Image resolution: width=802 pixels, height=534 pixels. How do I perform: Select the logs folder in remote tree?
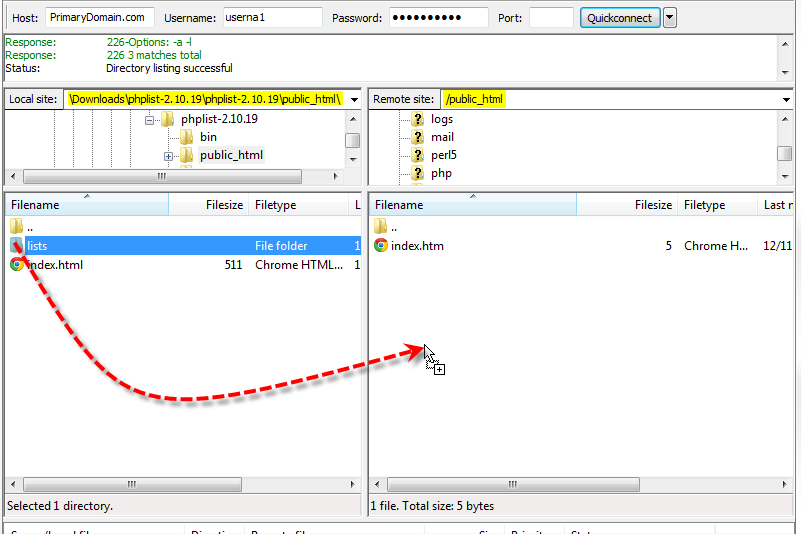[x=441, y=119]
